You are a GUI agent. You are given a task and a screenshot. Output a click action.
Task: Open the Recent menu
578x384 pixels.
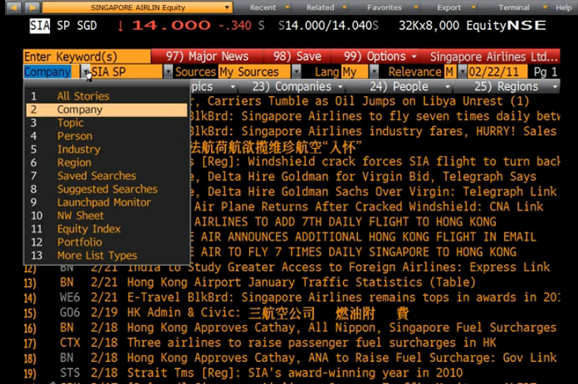click(x=269, y=7)
